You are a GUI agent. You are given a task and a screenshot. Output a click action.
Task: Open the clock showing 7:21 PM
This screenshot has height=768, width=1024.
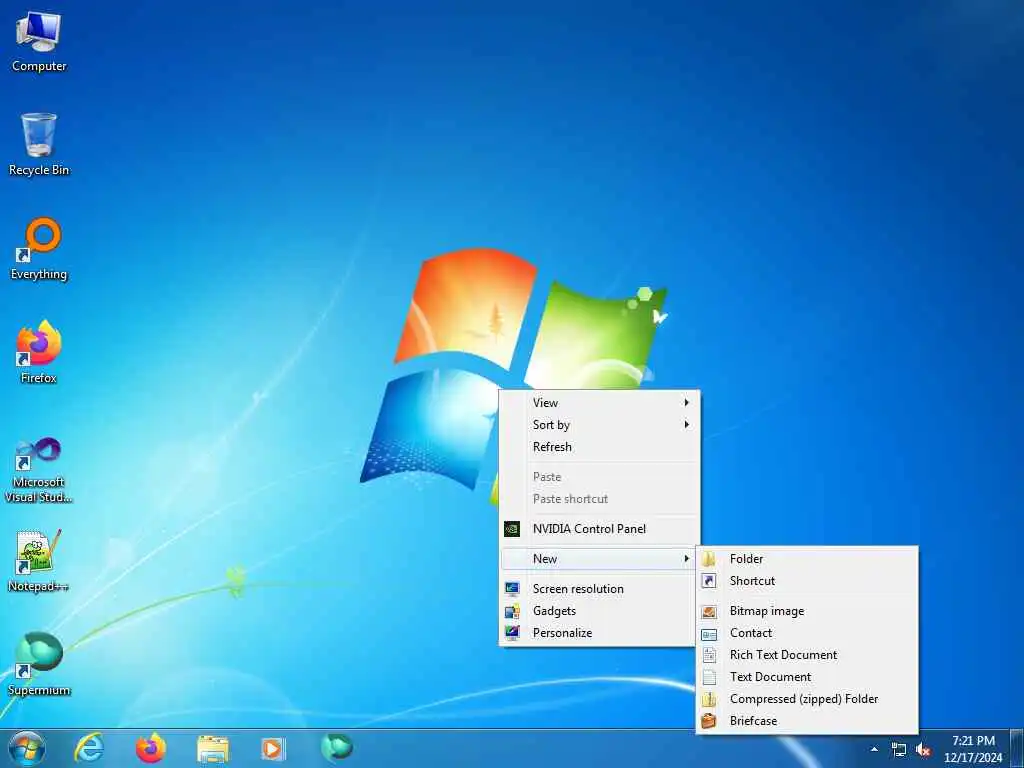click(973, 749)
